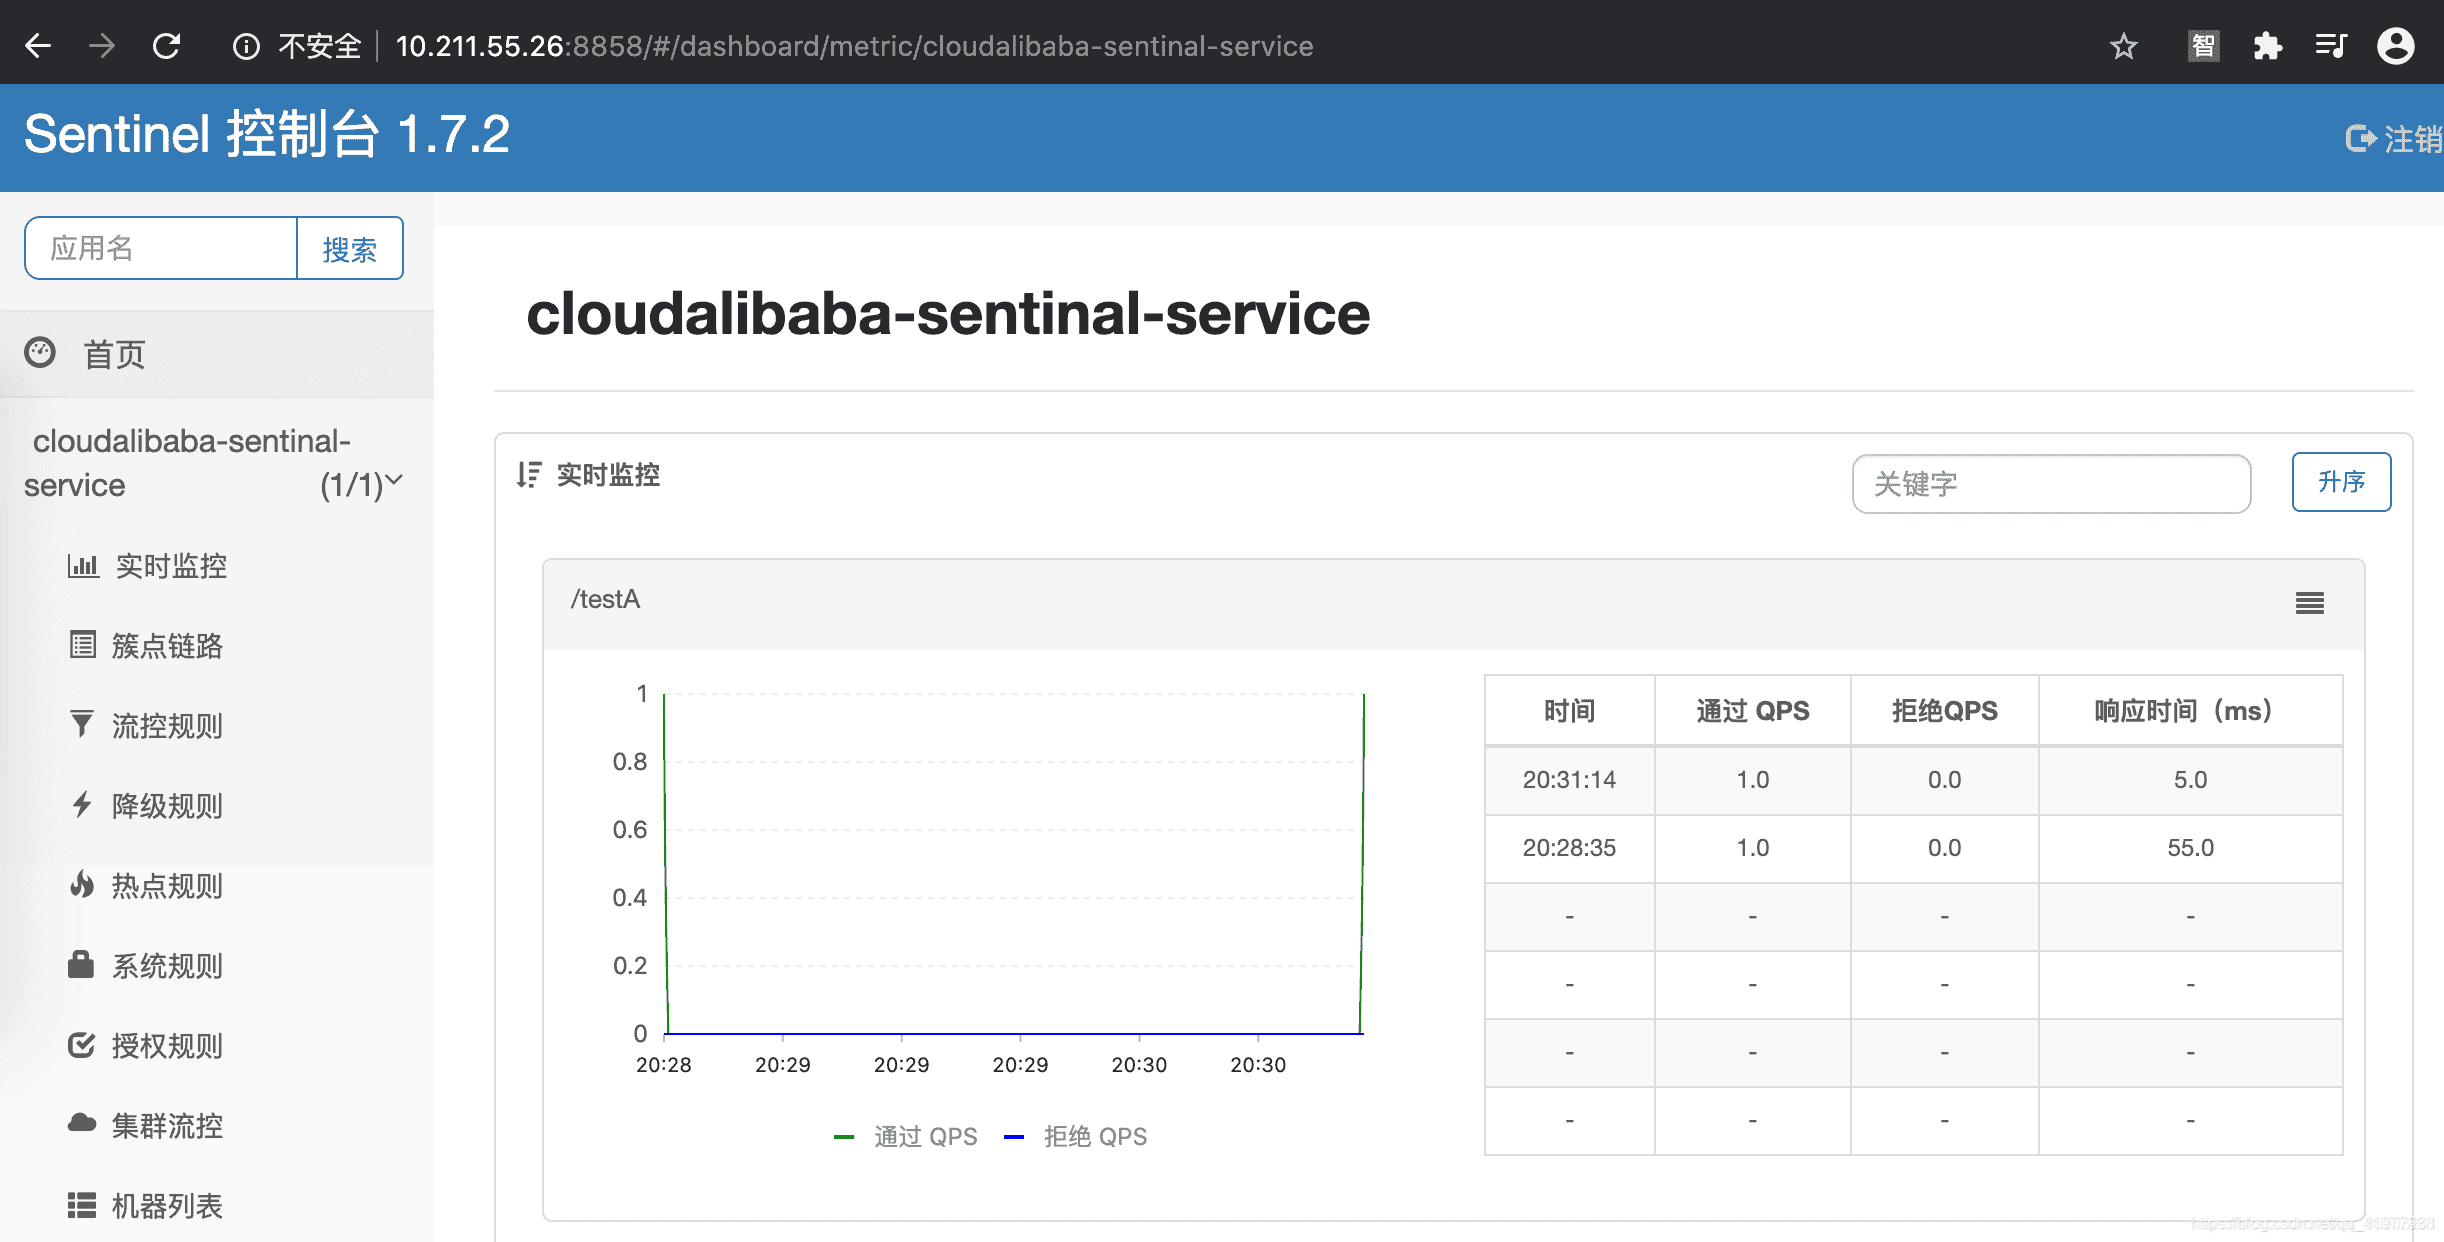
Task: Click the browser address bar URL
Action: [854, 46]
